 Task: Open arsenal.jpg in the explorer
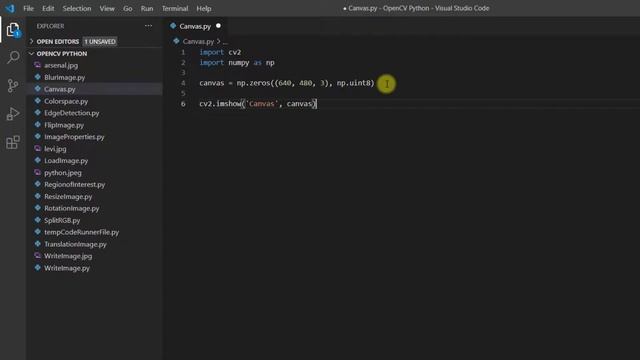(x=61, y=65)
